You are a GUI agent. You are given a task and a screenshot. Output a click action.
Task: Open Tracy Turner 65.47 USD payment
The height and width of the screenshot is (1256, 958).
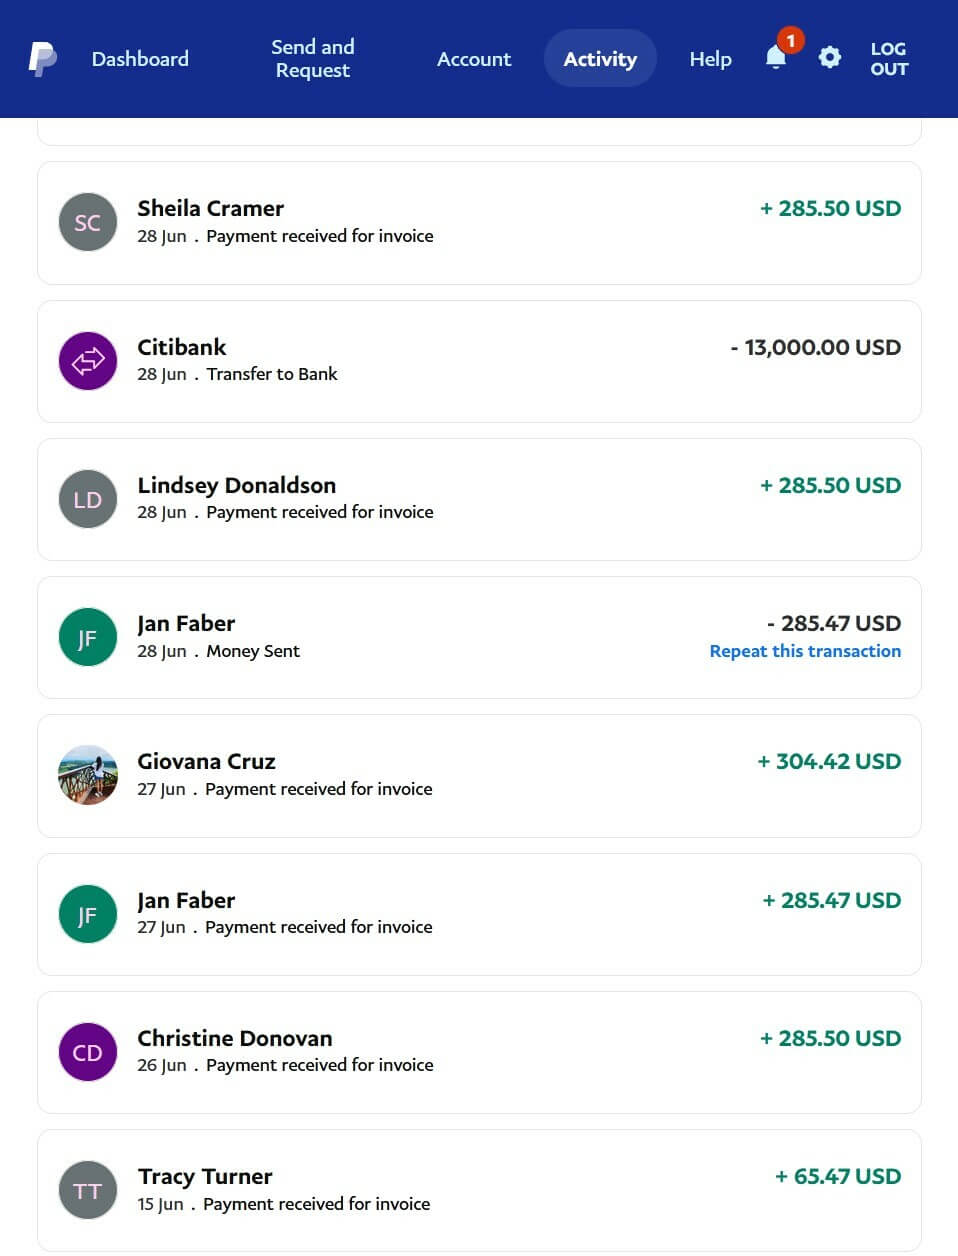479,1190
